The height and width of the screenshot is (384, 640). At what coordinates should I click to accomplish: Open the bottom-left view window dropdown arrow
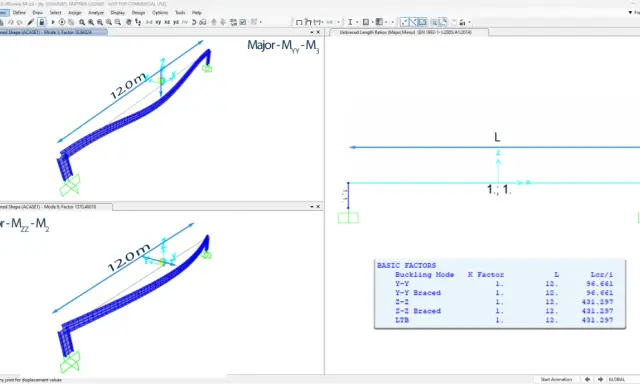coord(312,207)
